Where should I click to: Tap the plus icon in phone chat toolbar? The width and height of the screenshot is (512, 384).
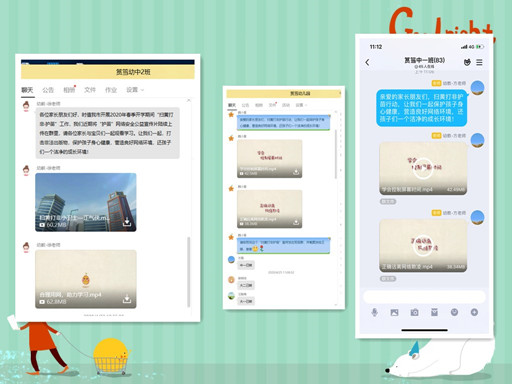point(474,312)
